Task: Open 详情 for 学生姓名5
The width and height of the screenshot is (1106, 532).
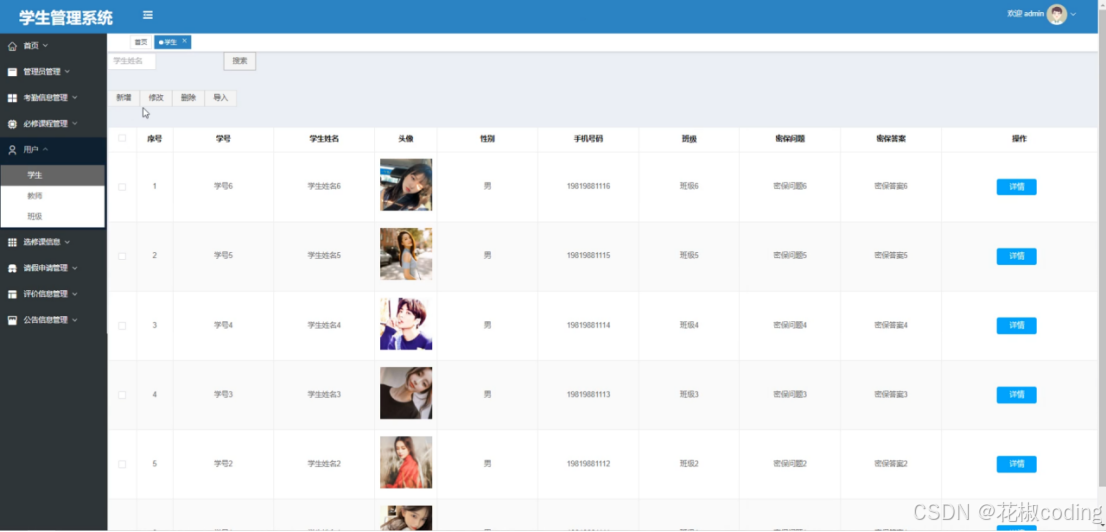Action: [x=1016, y=256]
